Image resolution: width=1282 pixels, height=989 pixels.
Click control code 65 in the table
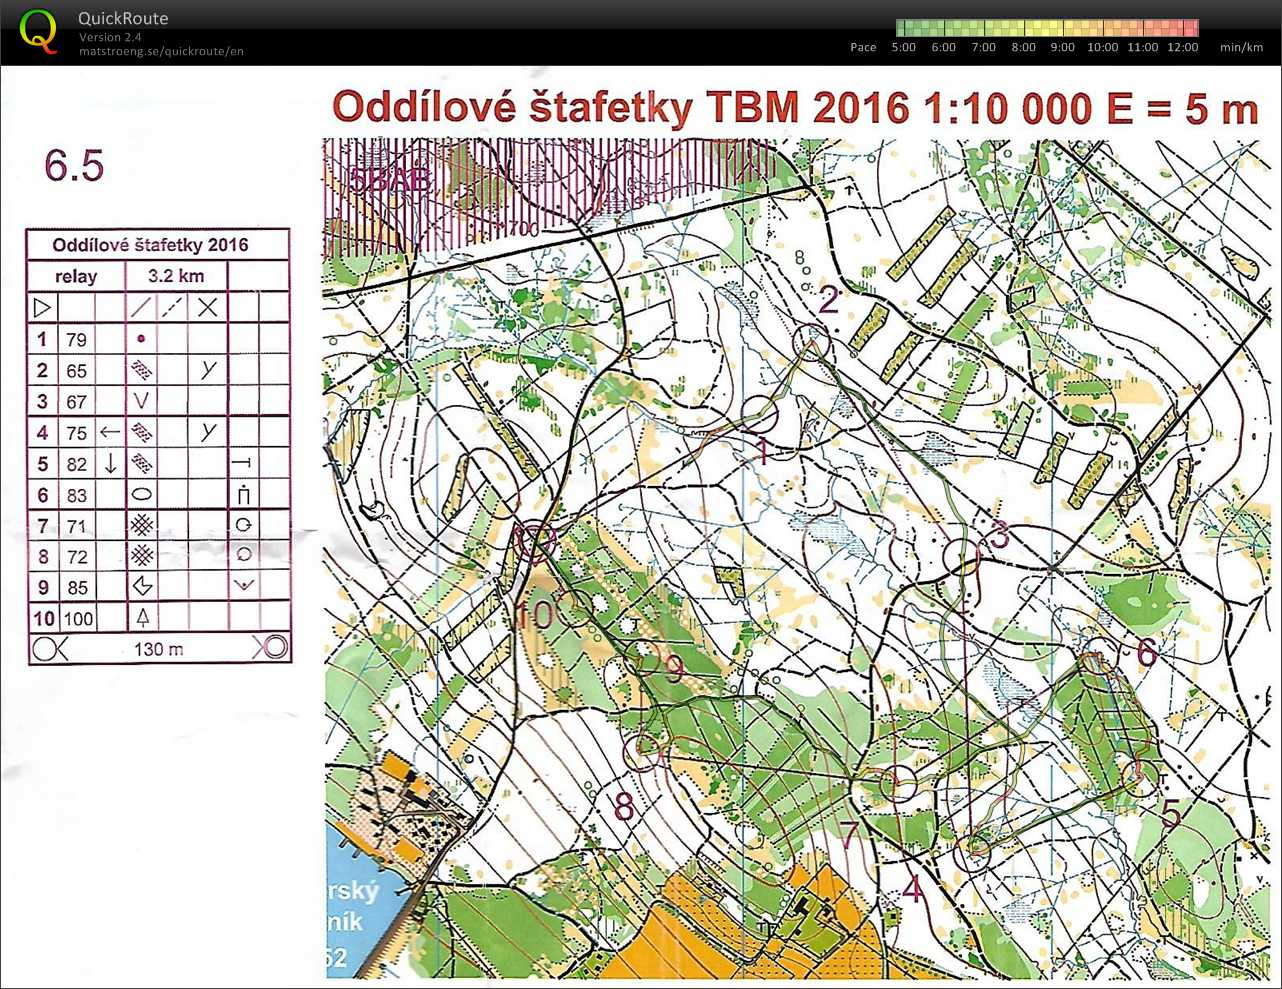pos(77,371)
